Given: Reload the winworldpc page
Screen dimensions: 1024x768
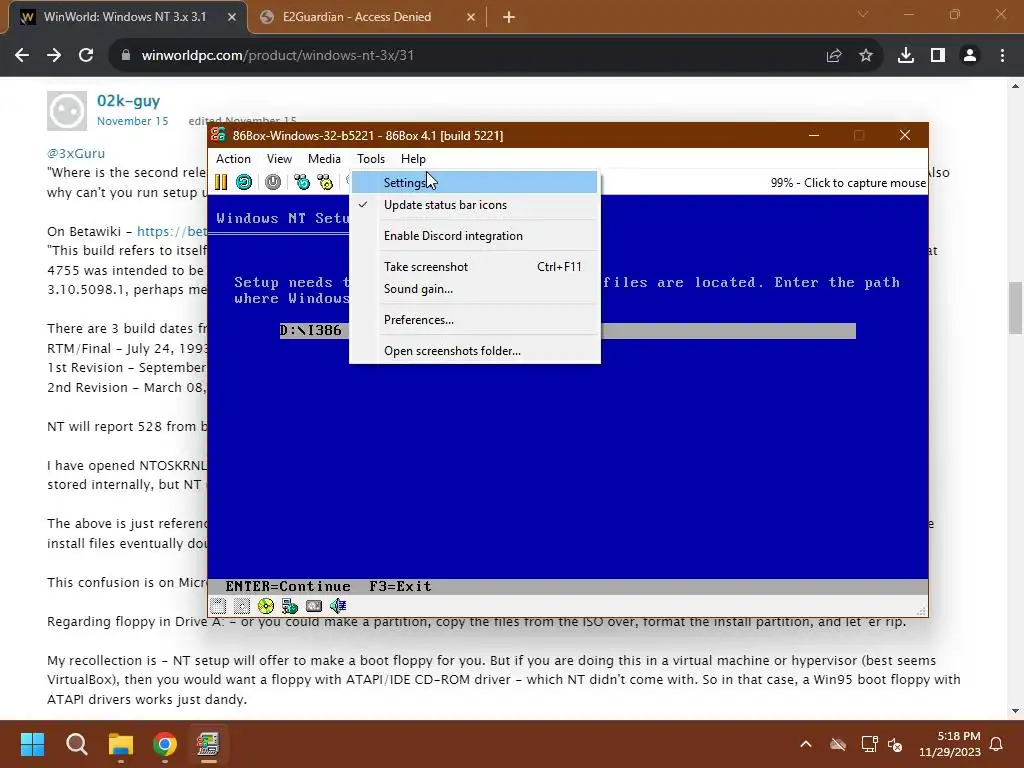Looking at the screenshot, I should point(86,56).
